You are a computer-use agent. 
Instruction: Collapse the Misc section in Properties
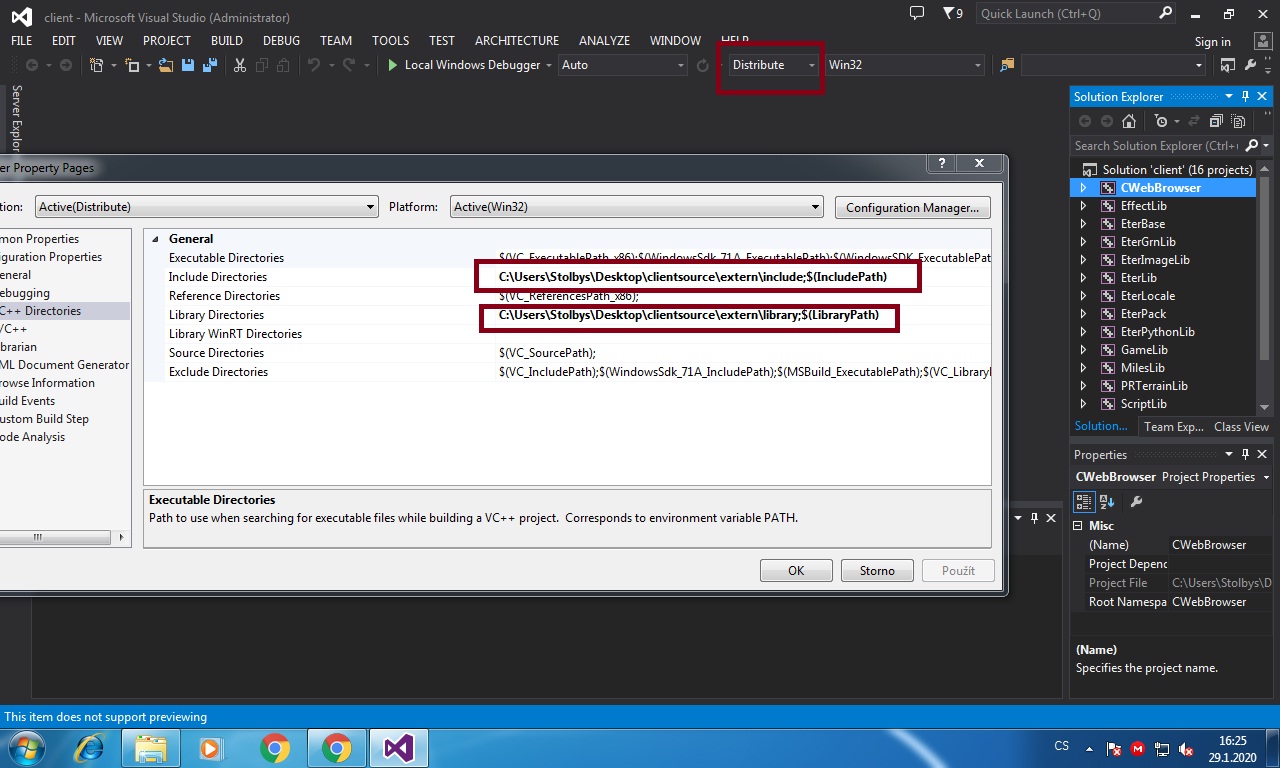(x=1078, y=526)
